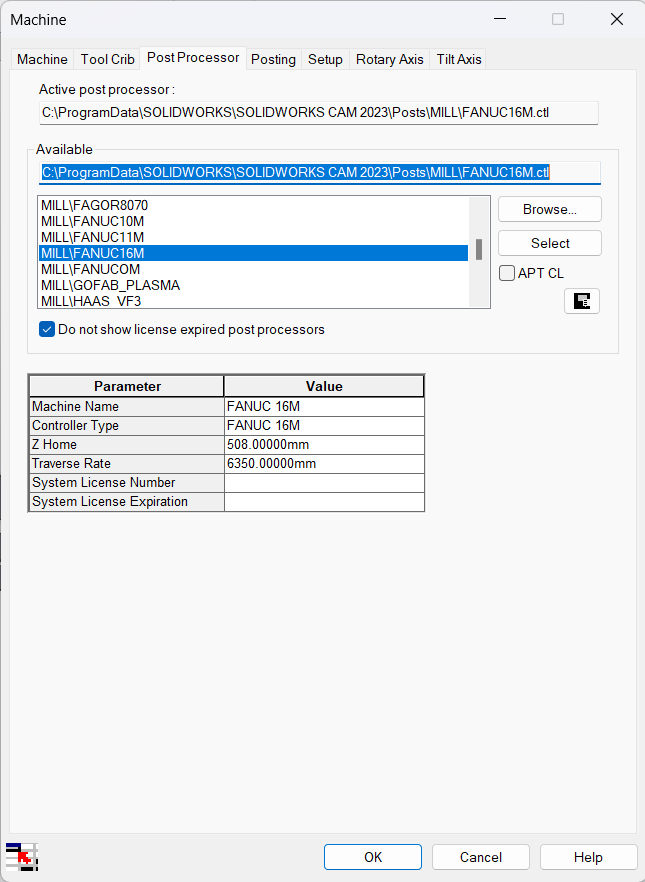
Task: Click the post processor list scrollbar thumb
Action: pyautogui.click(x=479, y=249)
